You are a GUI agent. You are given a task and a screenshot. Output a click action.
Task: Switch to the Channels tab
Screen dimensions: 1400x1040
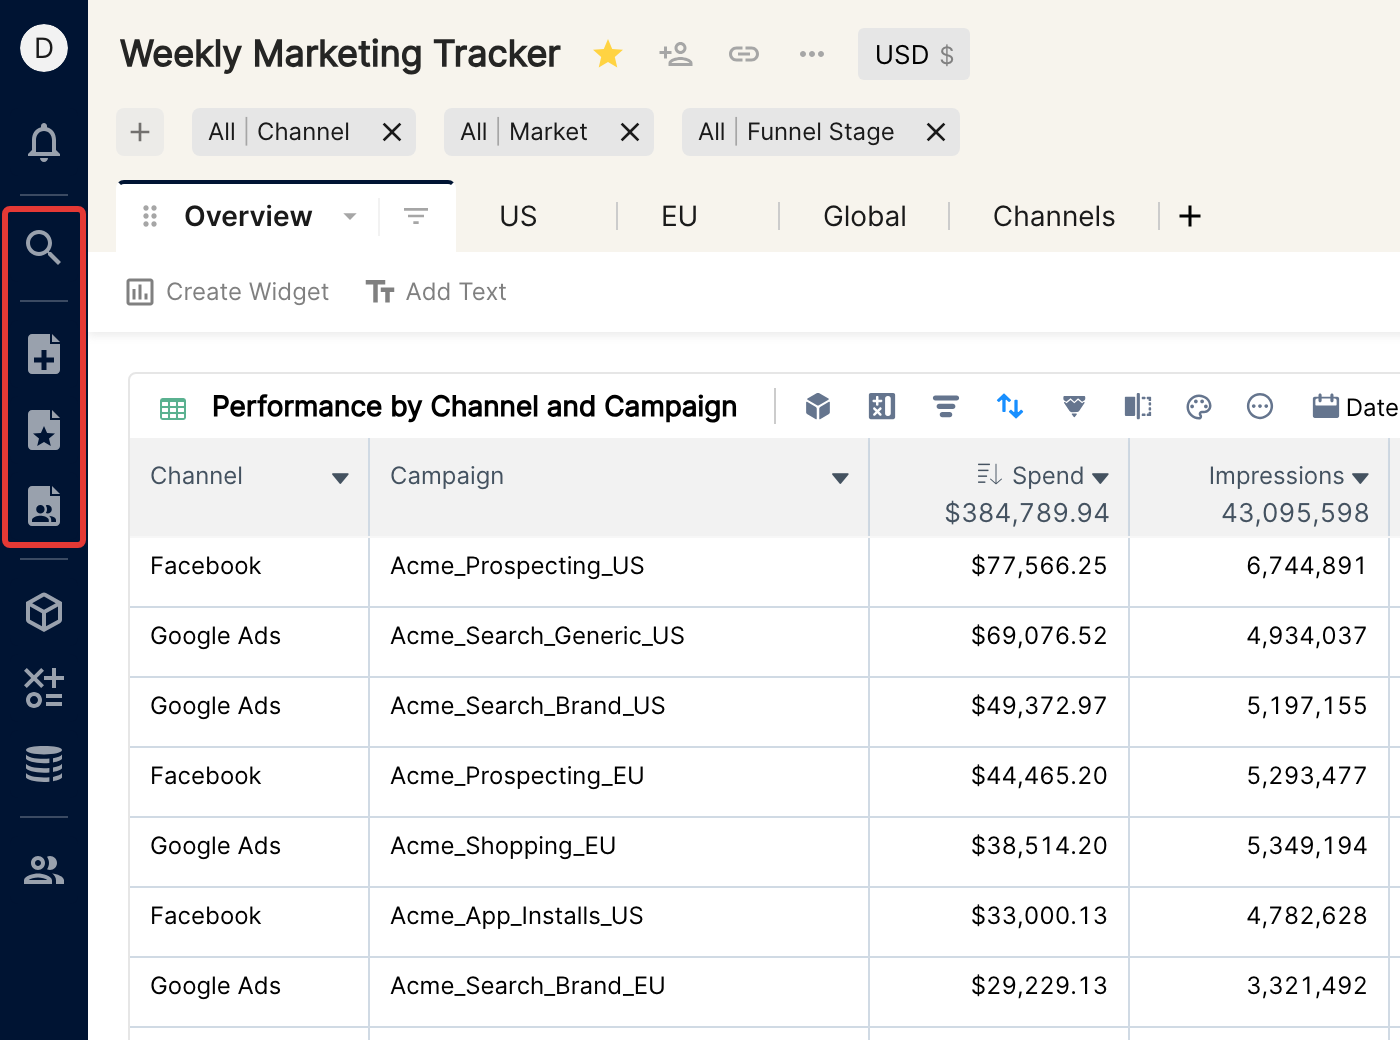tap(1054, 216)
